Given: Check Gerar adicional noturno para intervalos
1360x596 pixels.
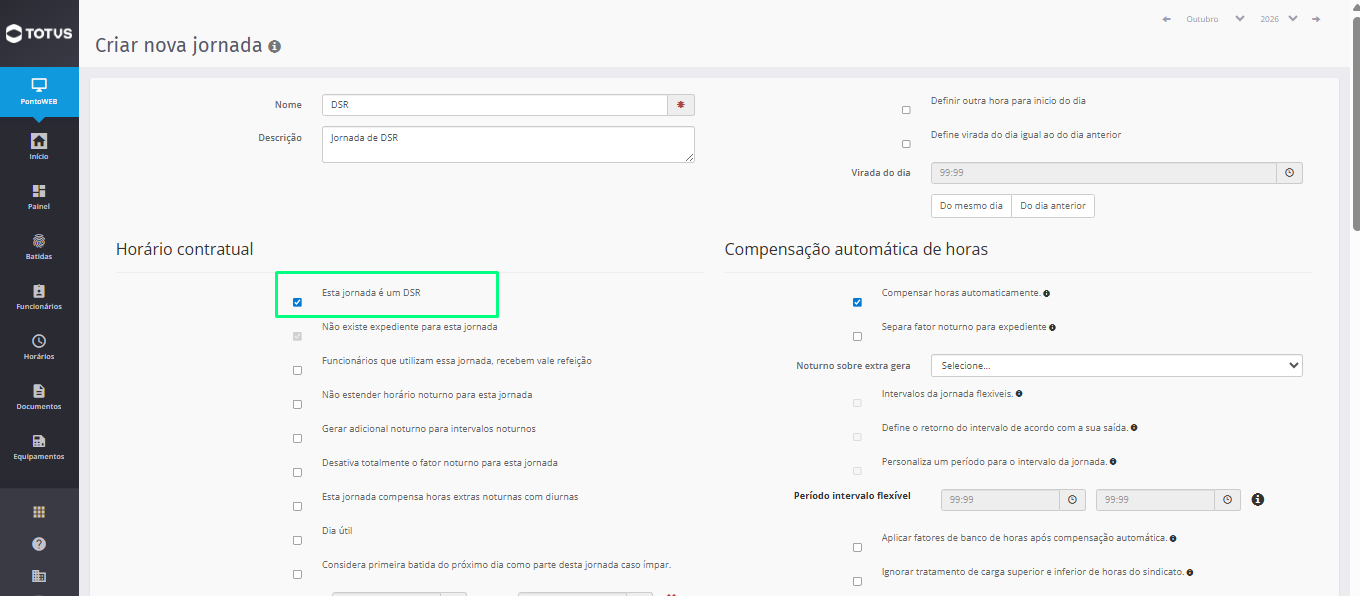Looking at the screenshot, I should click(297, 438).
